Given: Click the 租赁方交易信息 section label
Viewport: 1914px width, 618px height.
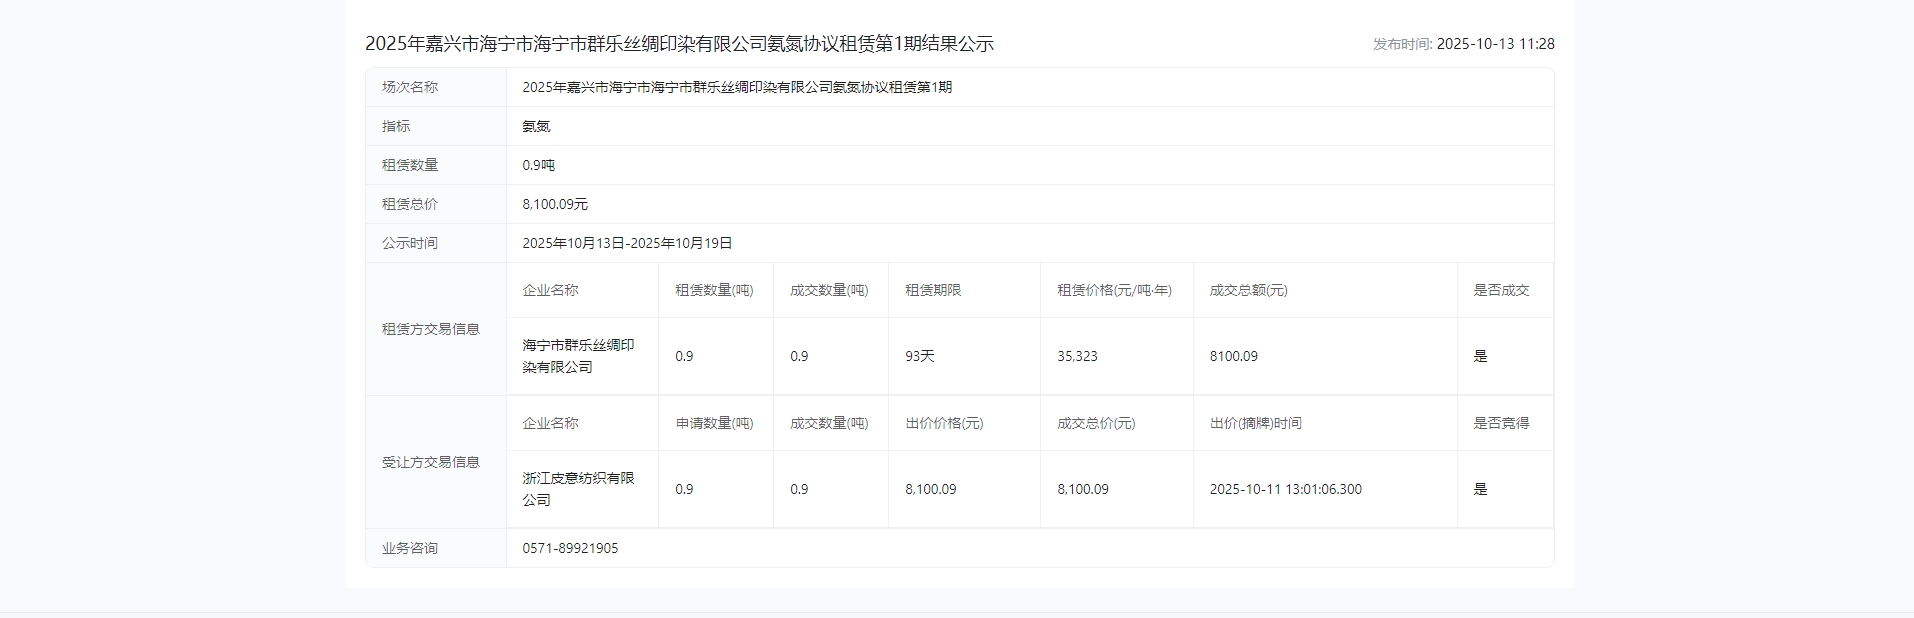Looking at the screenshot, I should [x=430, y=329].
